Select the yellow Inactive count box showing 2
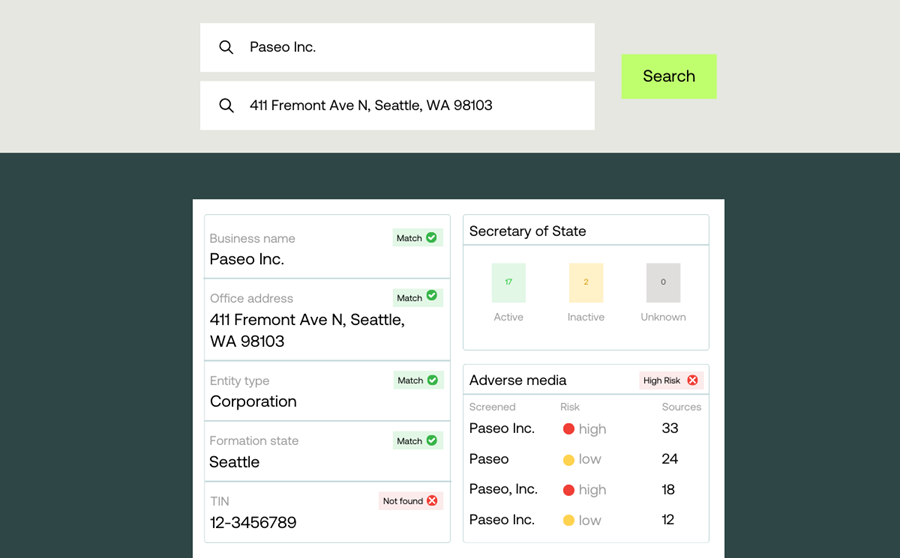 (586, 282)
